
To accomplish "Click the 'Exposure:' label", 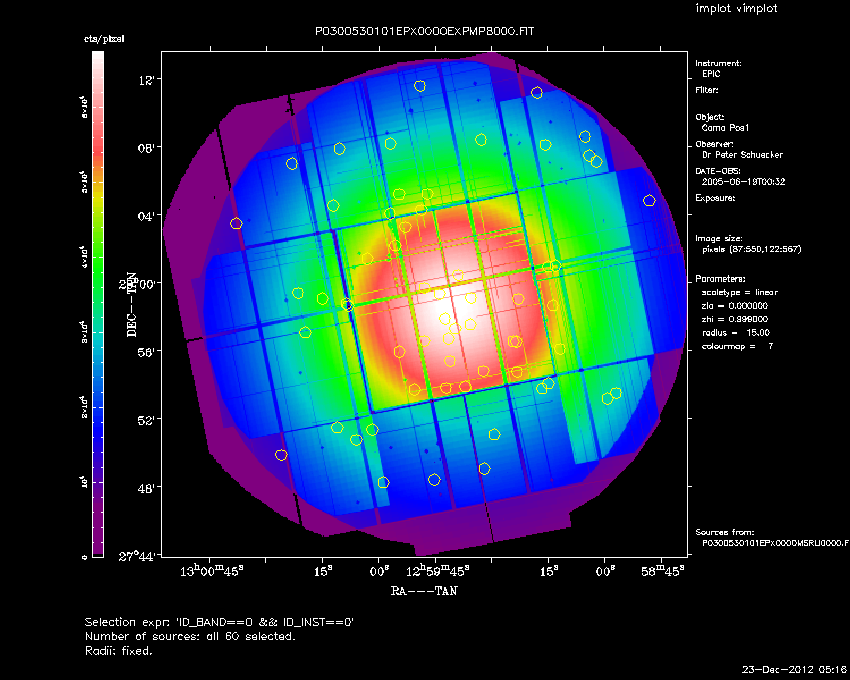I will (x=715, y=198).
